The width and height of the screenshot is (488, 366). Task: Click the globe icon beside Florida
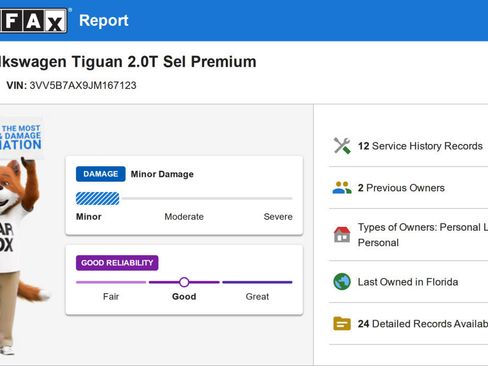[x=342, y=282]
